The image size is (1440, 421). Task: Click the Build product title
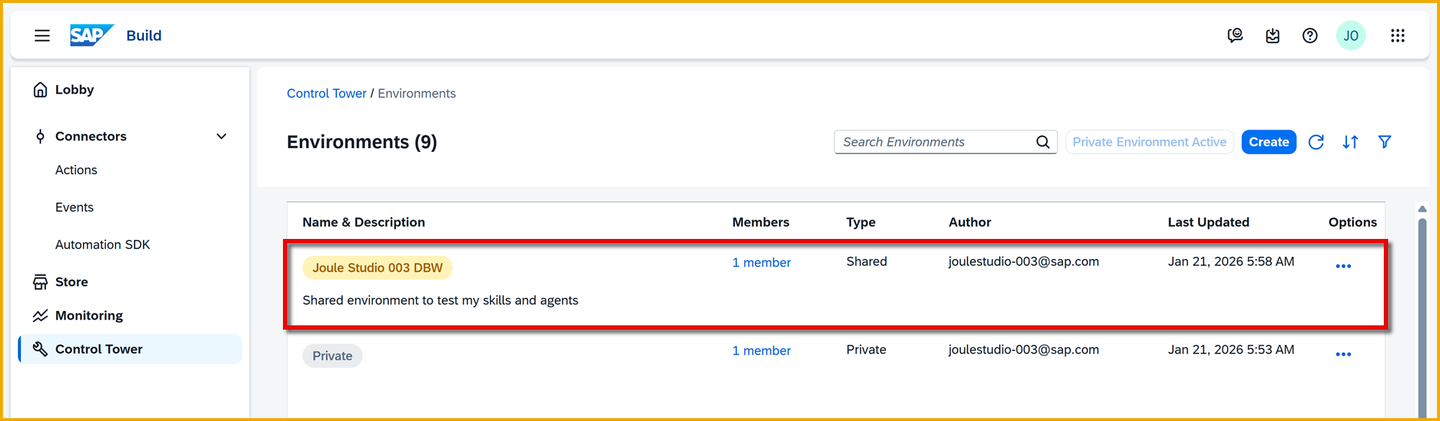click(144, 36)
